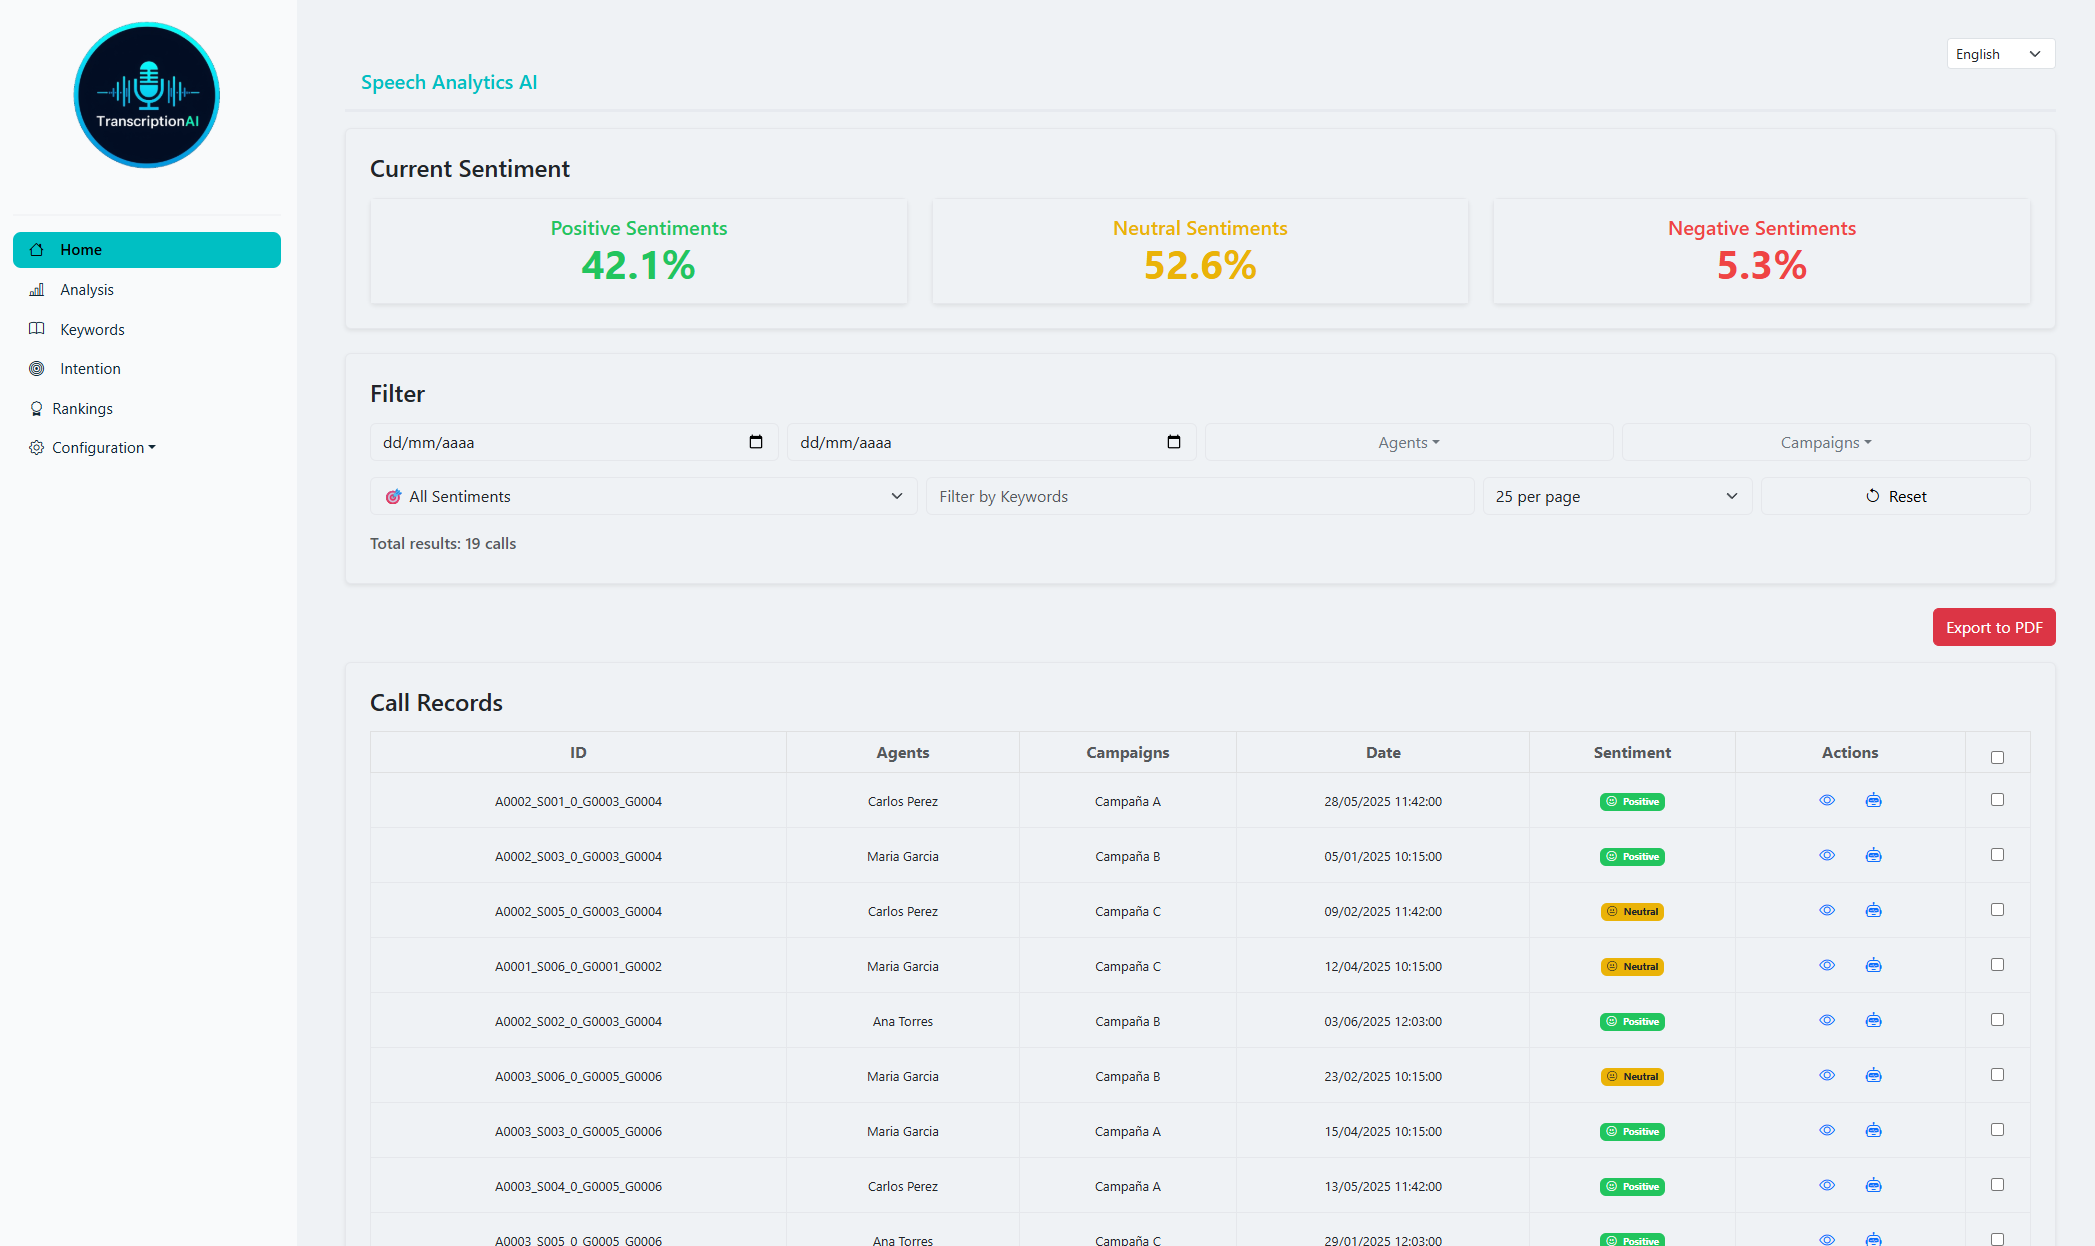Screen dimensions: 2095x1246
Task: Click the Intention target icon in sidebar
Action: [37, 368]
